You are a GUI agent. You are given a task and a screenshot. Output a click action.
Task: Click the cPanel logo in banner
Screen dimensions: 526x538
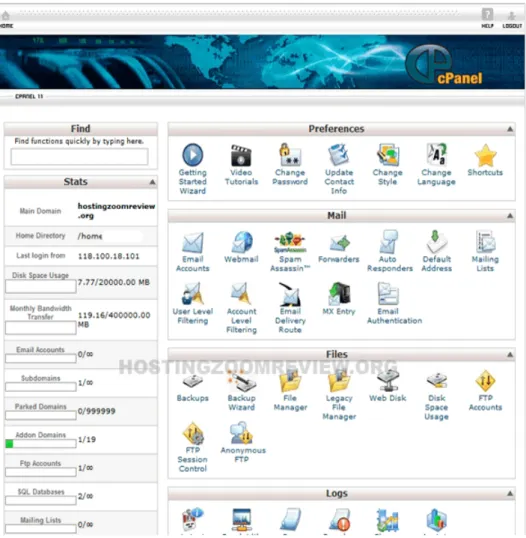click(444, 65)
